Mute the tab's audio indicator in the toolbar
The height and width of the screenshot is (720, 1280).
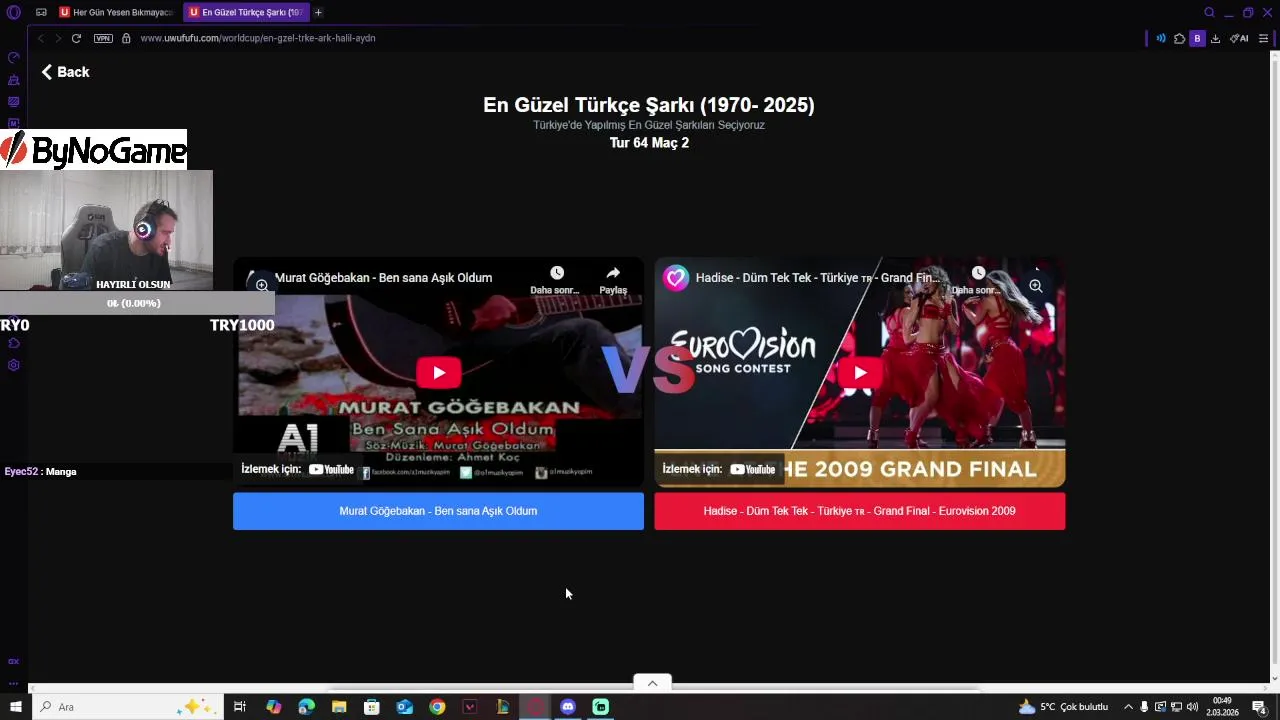1161,38
